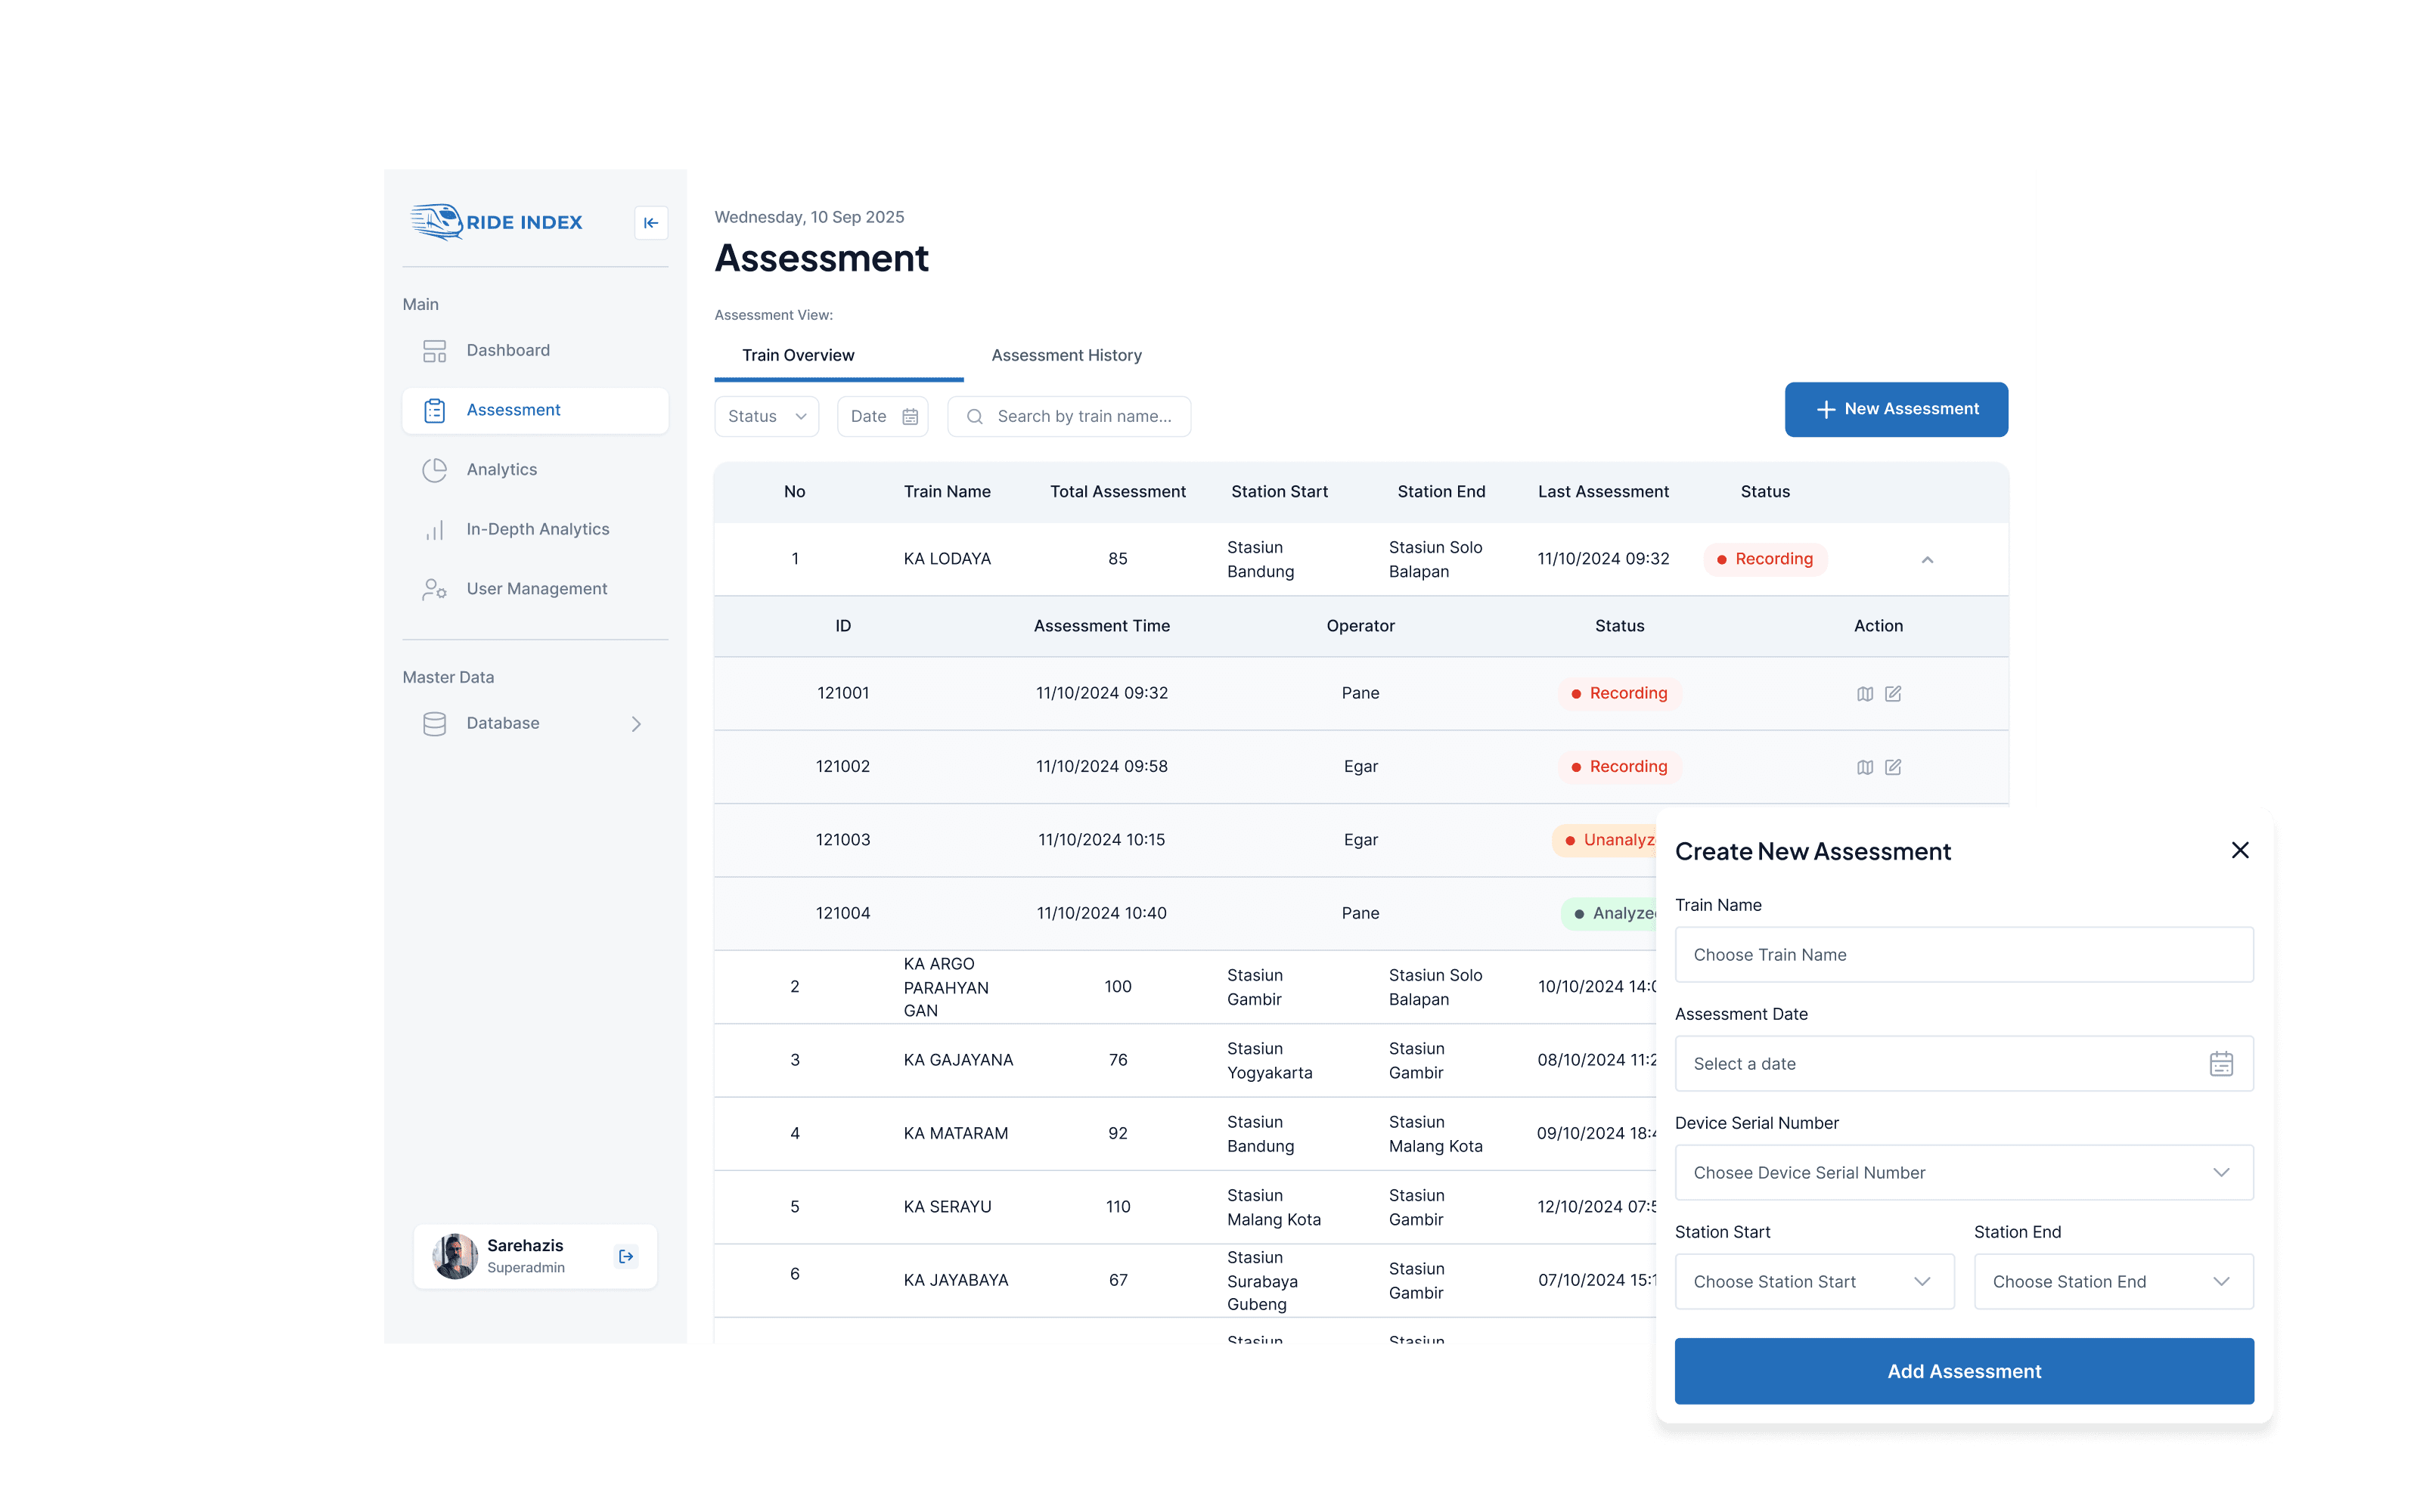Open Choose Station Start dropdown
The width and height of the screenshot is (2420, 1512).
1815,1282
